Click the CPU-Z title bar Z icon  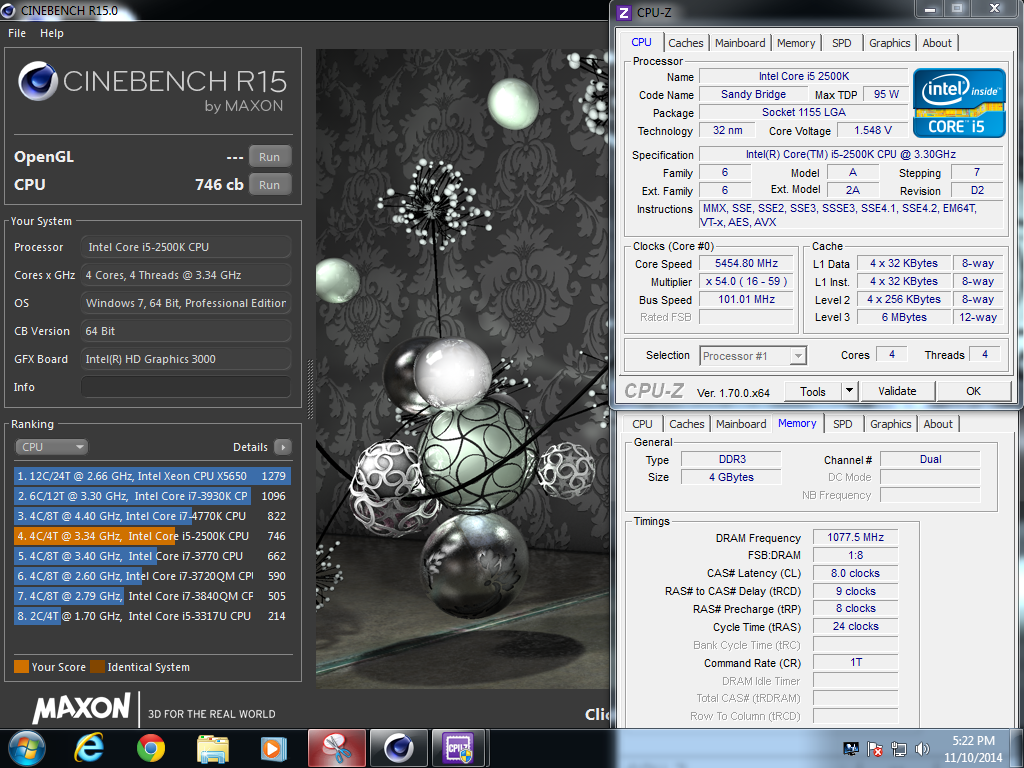tap(624, 12)
